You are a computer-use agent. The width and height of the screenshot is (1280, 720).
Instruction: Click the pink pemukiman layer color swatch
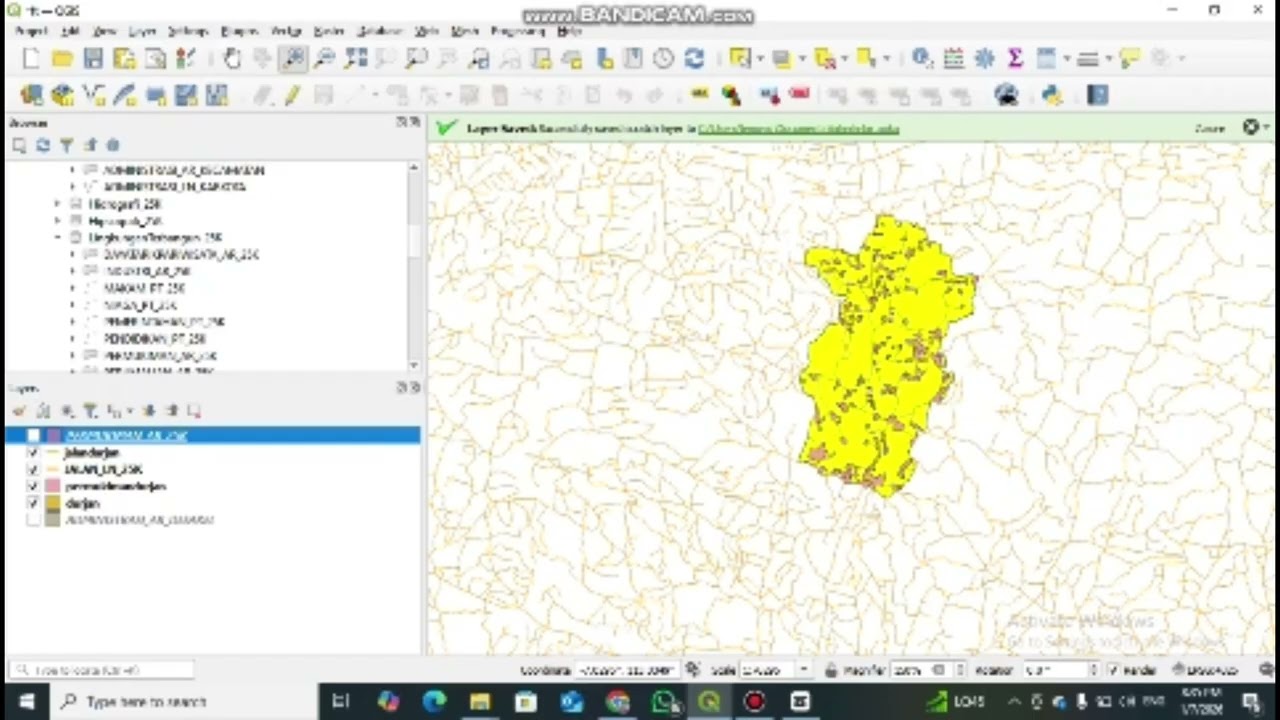[x=52, y=486]
